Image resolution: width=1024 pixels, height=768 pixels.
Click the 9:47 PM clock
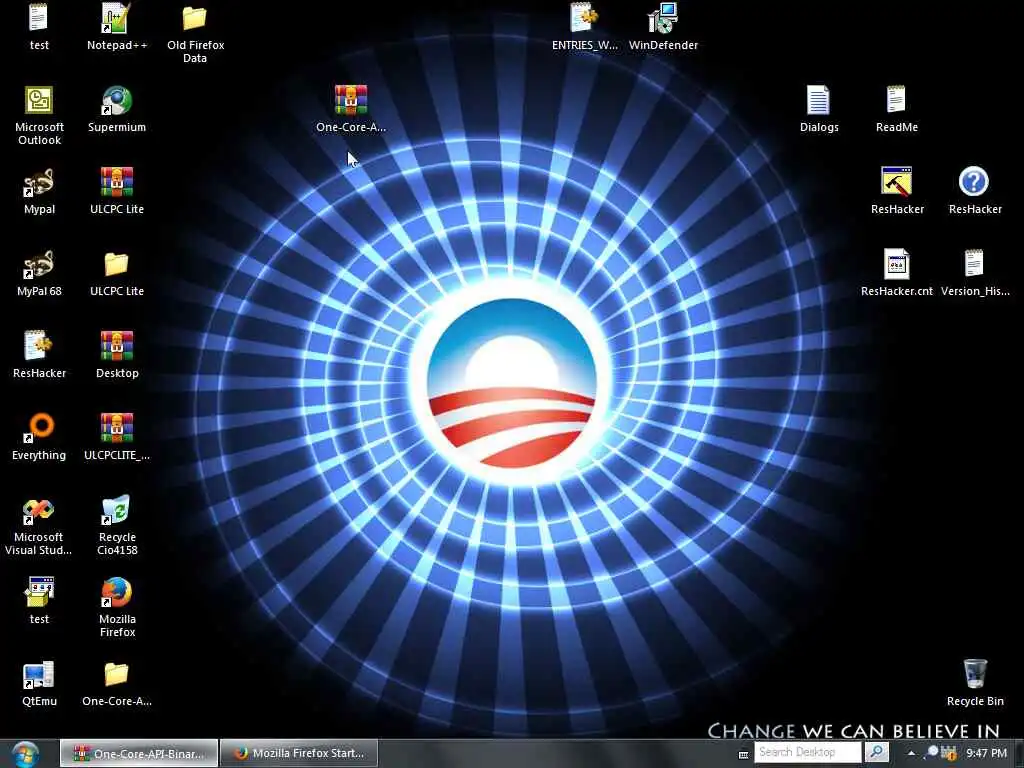(x=986, y=753)
